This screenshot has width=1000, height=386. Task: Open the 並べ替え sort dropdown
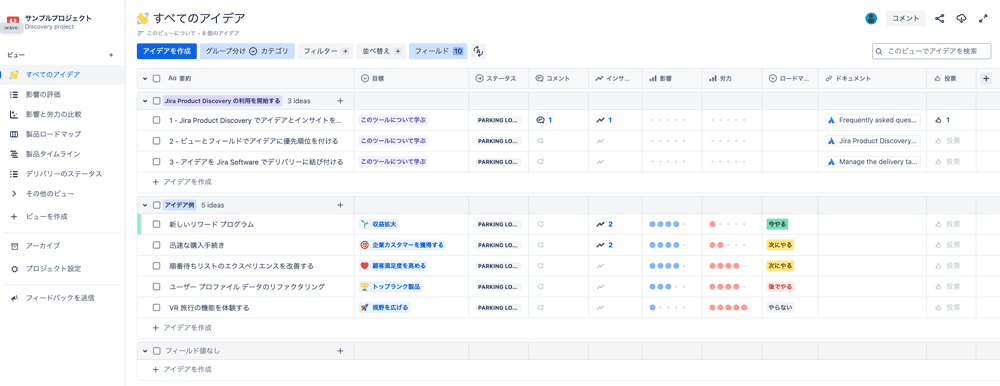381,51
